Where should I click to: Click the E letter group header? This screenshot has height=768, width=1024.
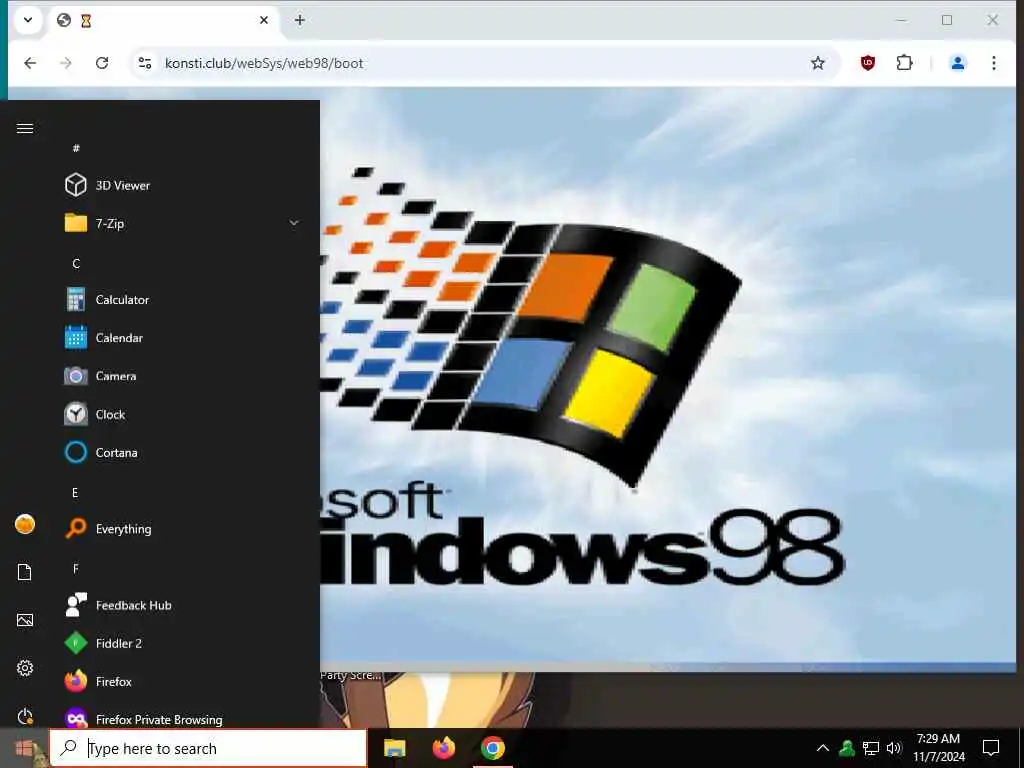[75, 492]
